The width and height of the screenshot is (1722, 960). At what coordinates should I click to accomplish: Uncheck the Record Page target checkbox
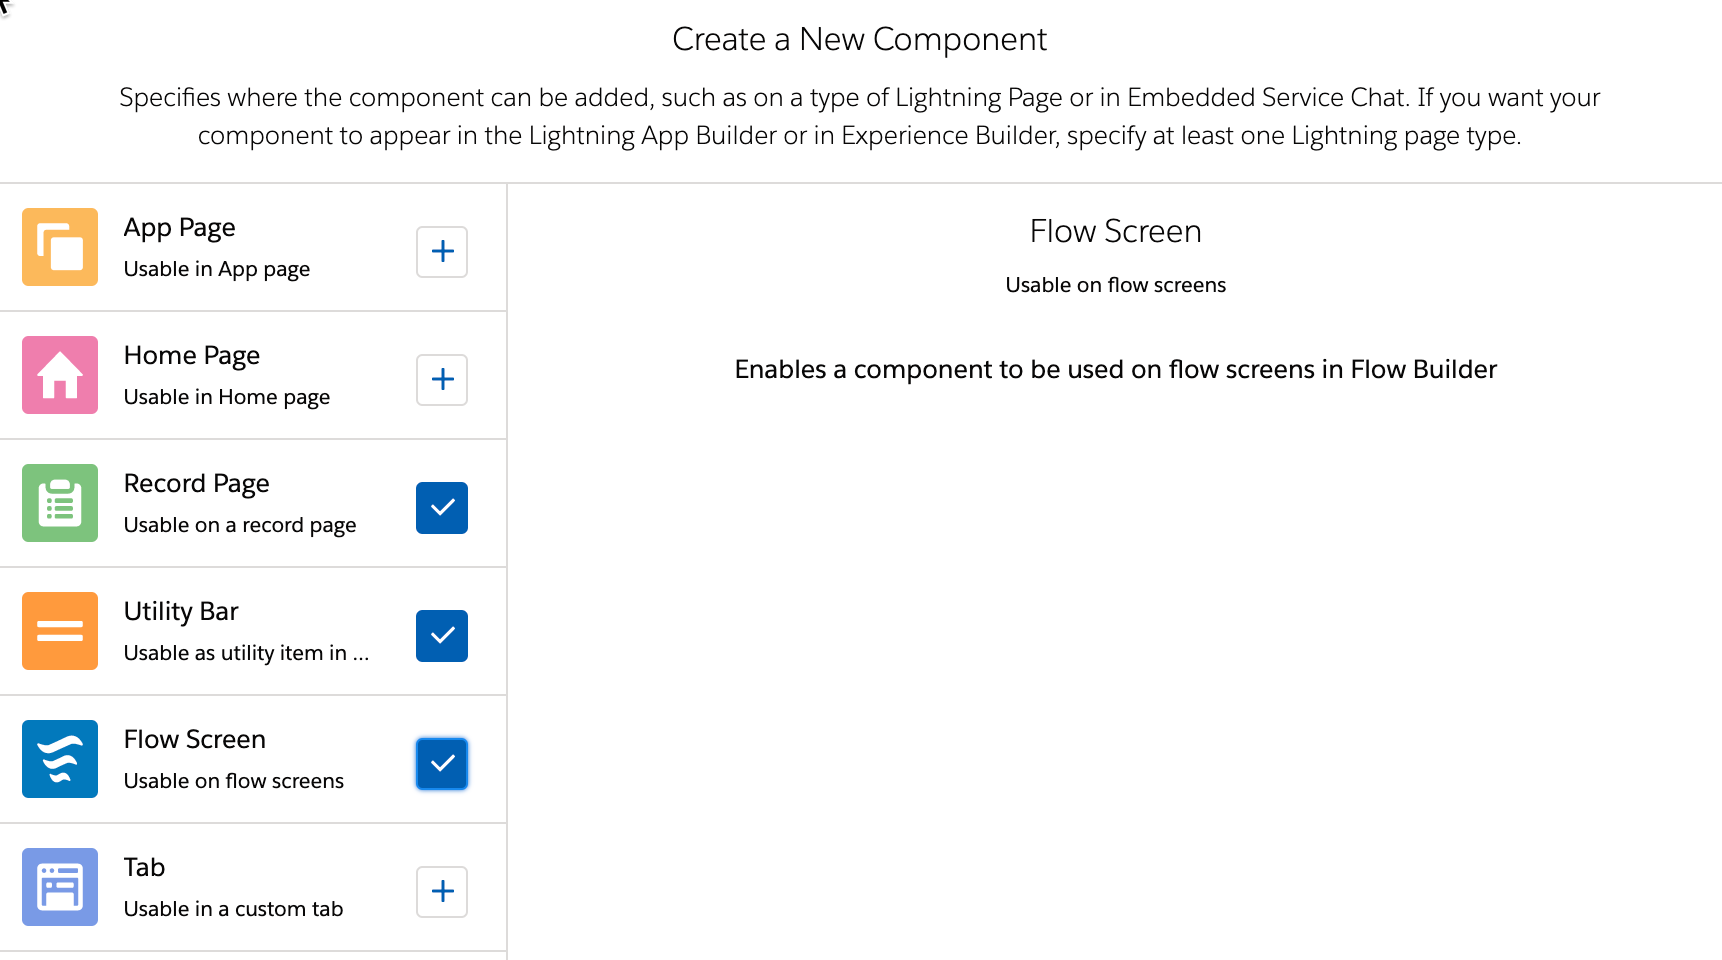pyautogui.click(x=441, y=508)
